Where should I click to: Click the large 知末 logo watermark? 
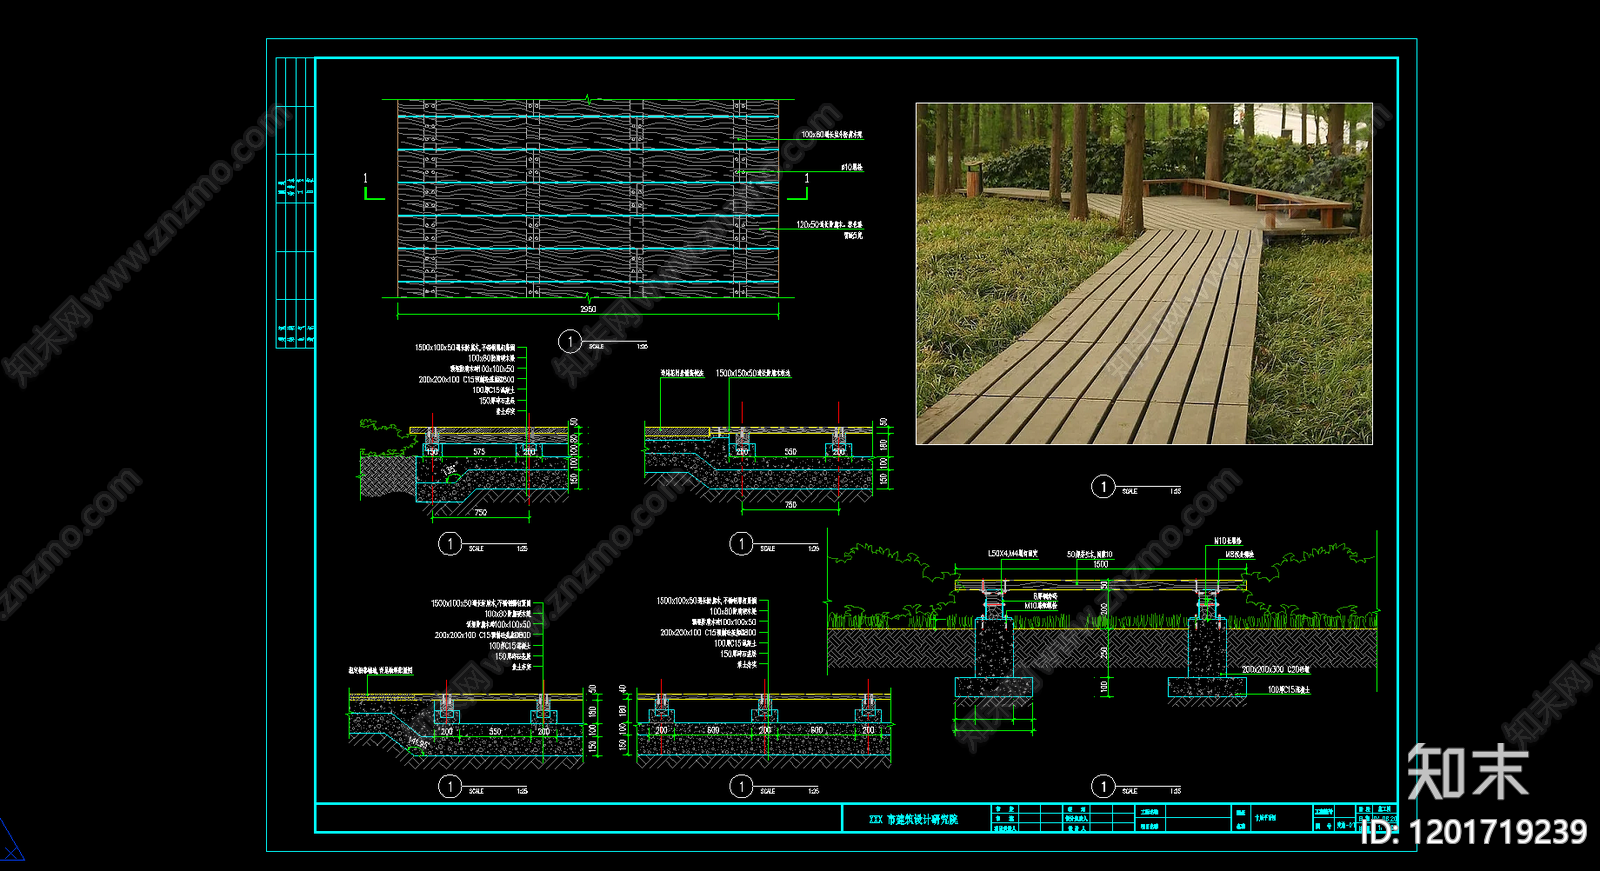(x=1467, y=772)
